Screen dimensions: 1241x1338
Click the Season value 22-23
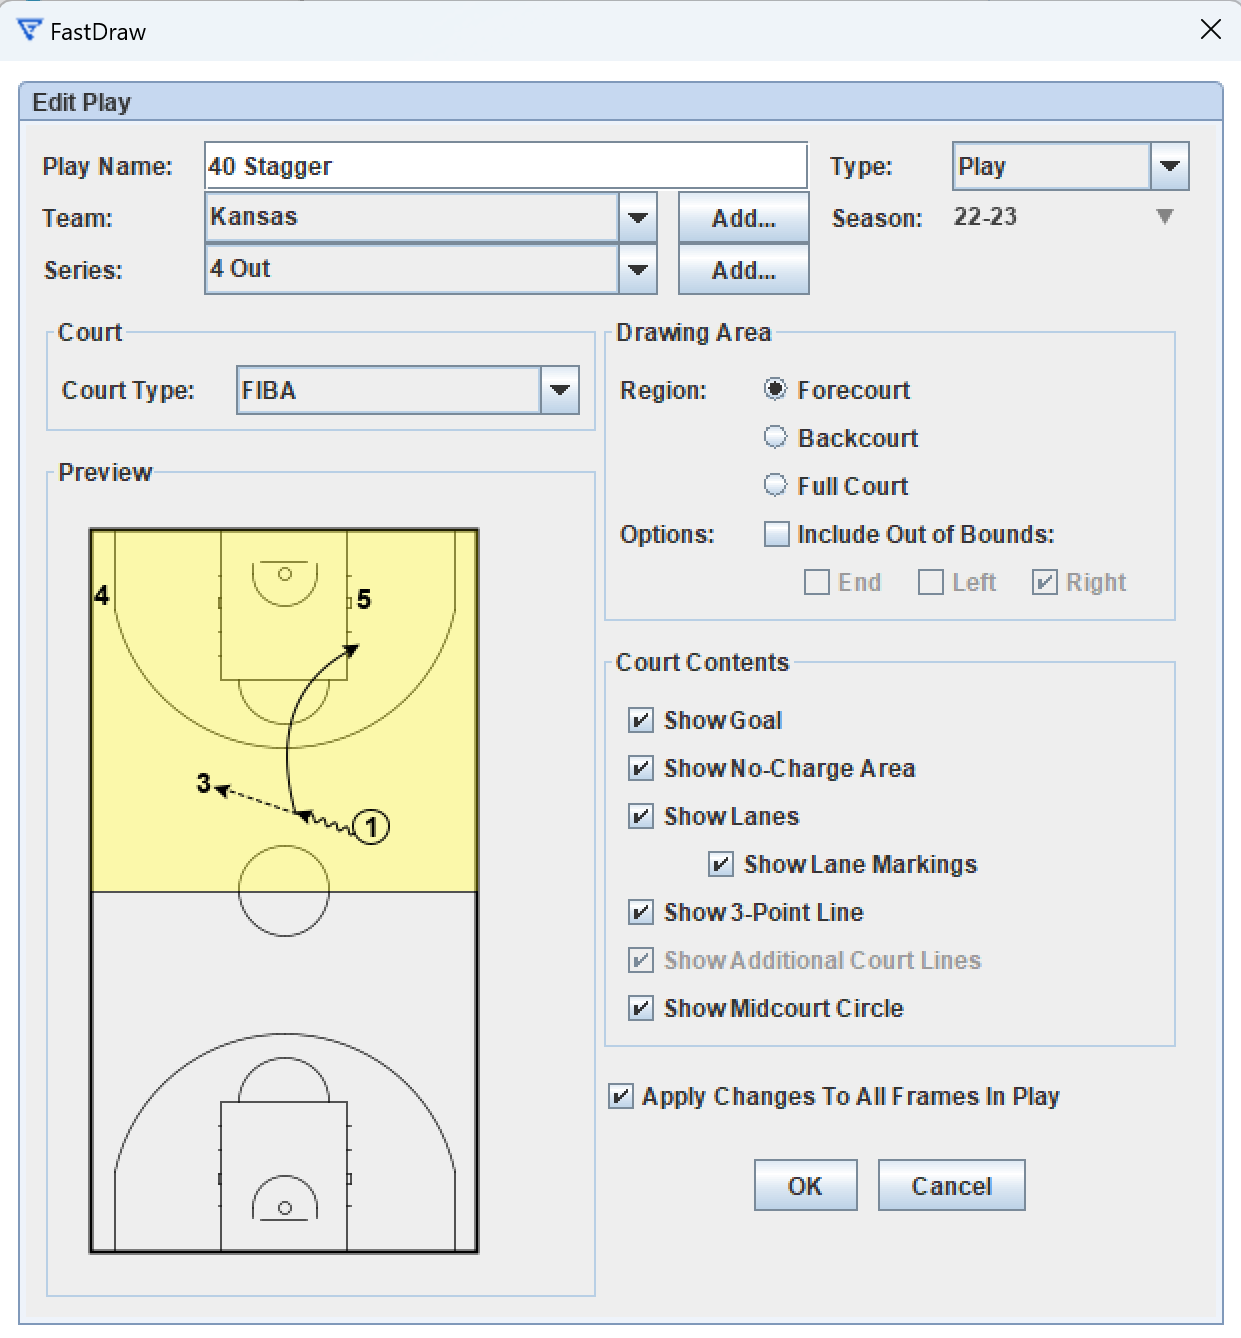pyautogui.click(x=985, y=217)
